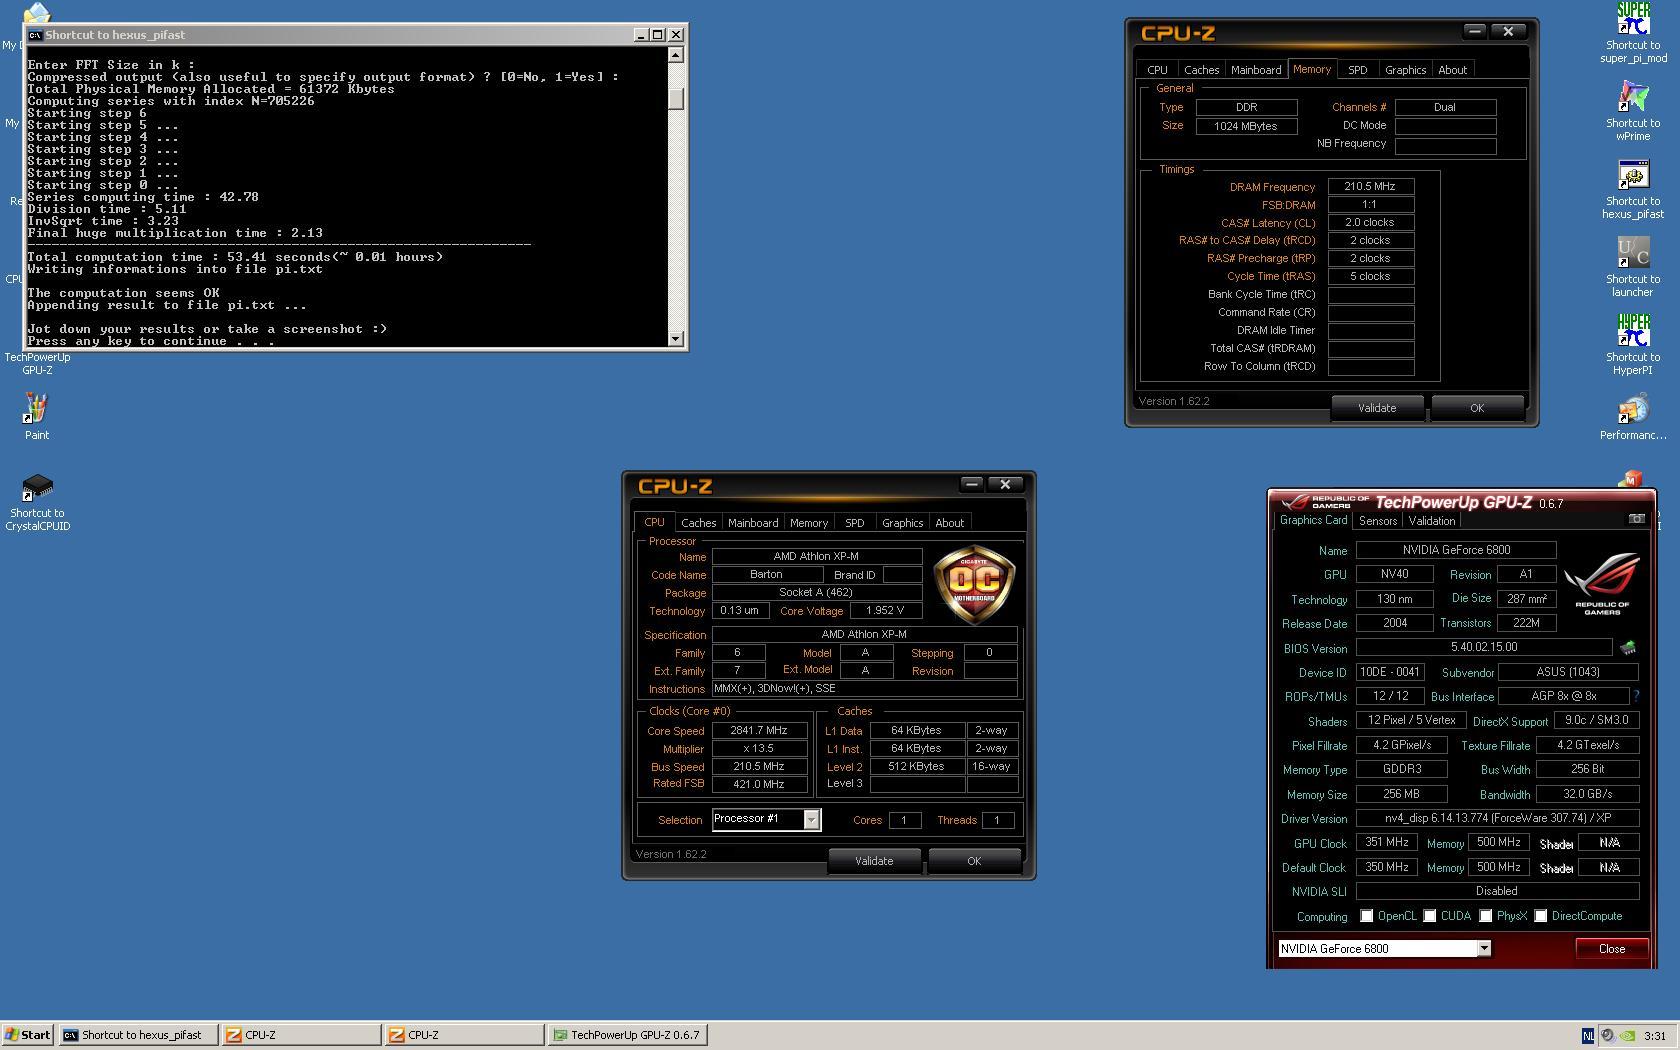1680x1050 pixels.
Task: Click the Bandwidth 32.0 GB/s field
Action: (1587, 794)
